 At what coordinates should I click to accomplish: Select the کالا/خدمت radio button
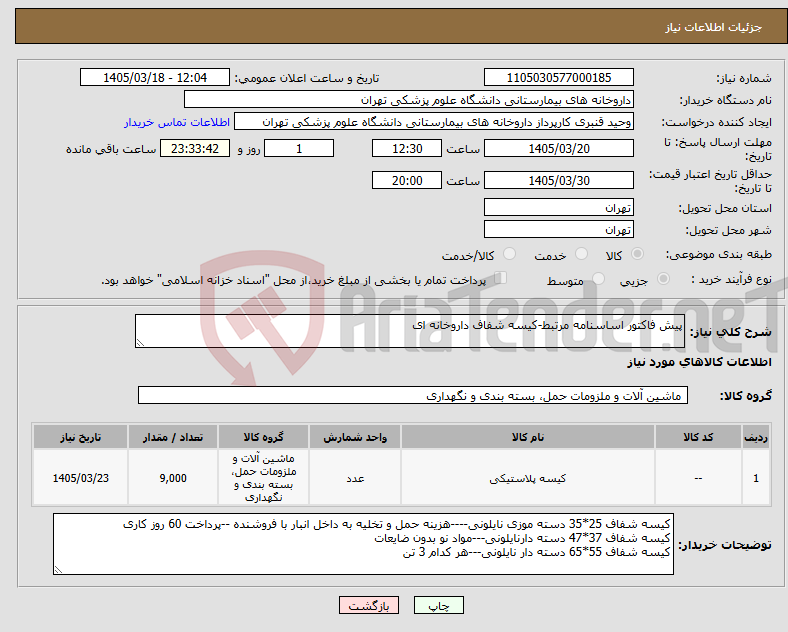click(x=510, y=254)
